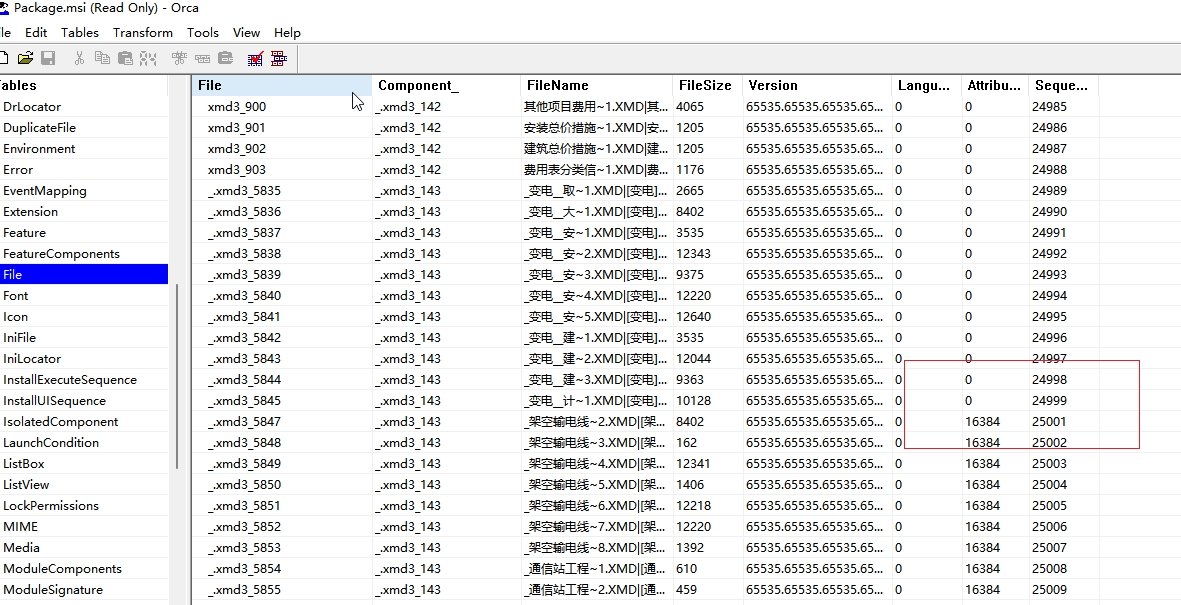Image resolution: width=1181 pixels, height=605 pixels.
Task: Select the ModuleSignature table
Action: pos(53,590)
